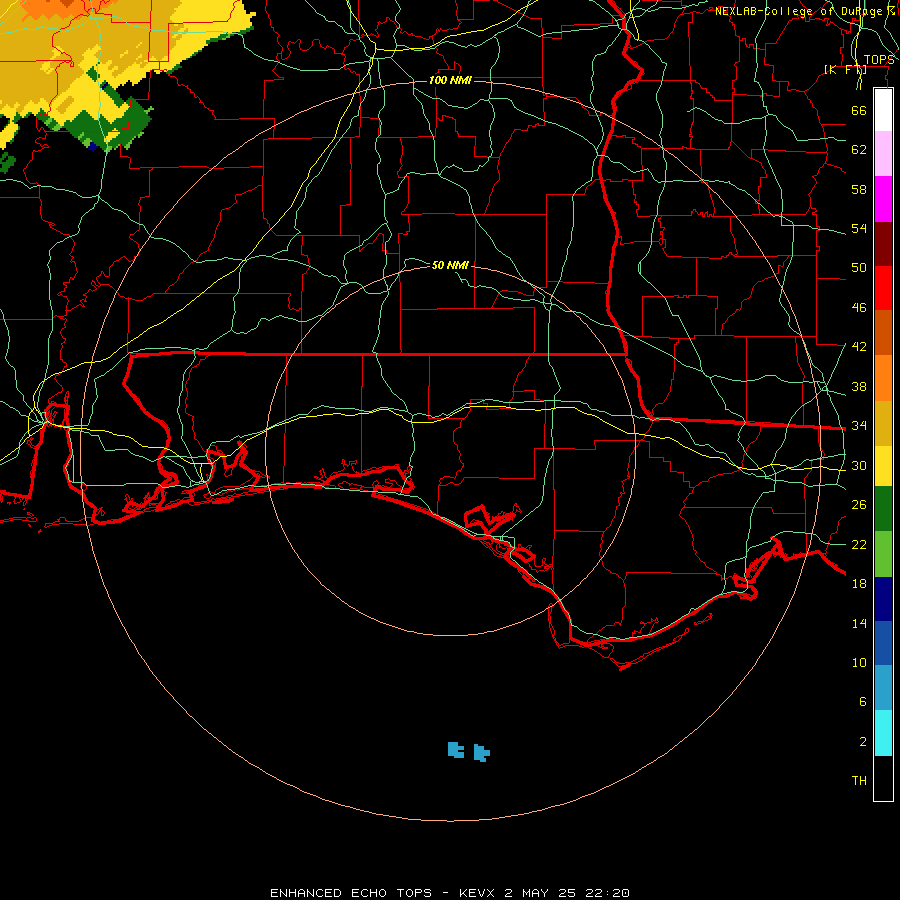Image resolution: width=900 pixels, height=900 pixels.
Task: Click the "TOPS" legend heading
Action: click(x=879, y=60)
